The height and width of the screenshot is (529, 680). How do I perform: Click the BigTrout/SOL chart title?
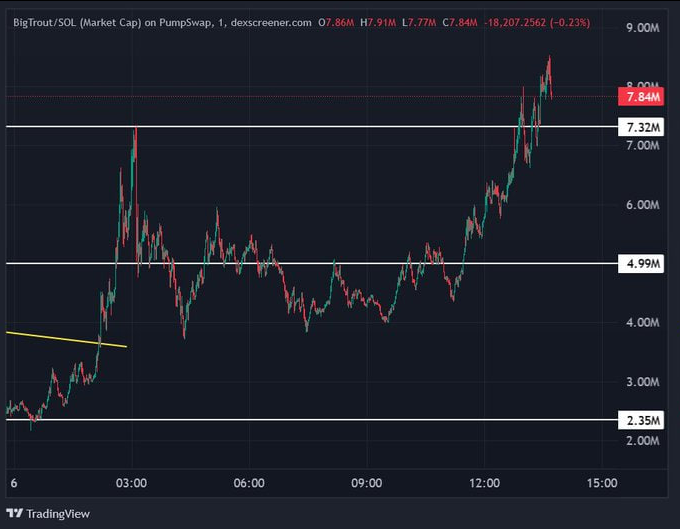tap(162, 23)
